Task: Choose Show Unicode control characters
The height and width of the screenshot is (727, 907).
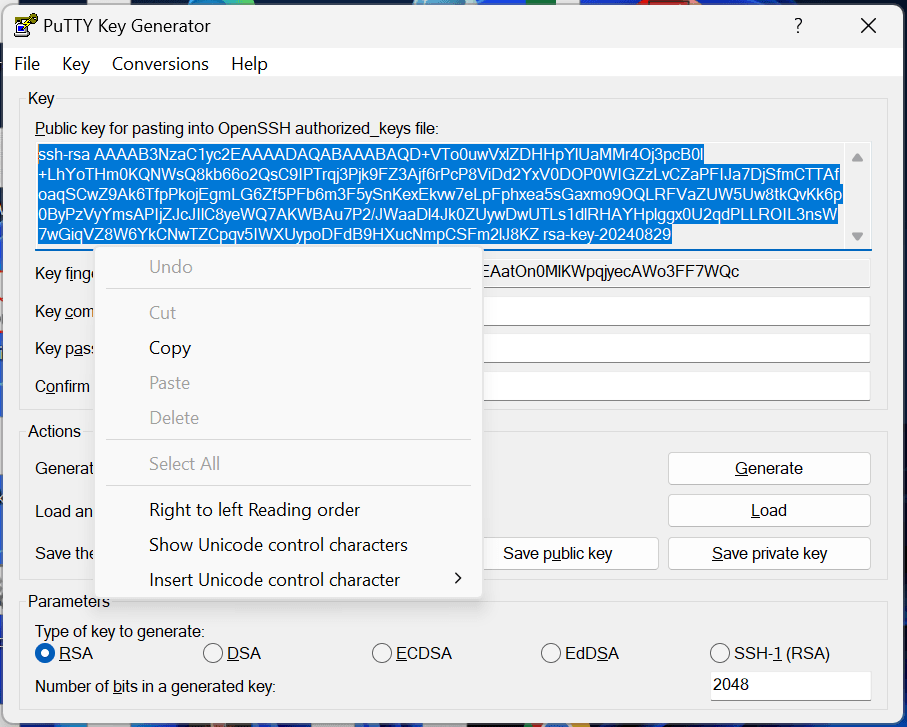Action: pyautogui.click(x=288, y=545)
